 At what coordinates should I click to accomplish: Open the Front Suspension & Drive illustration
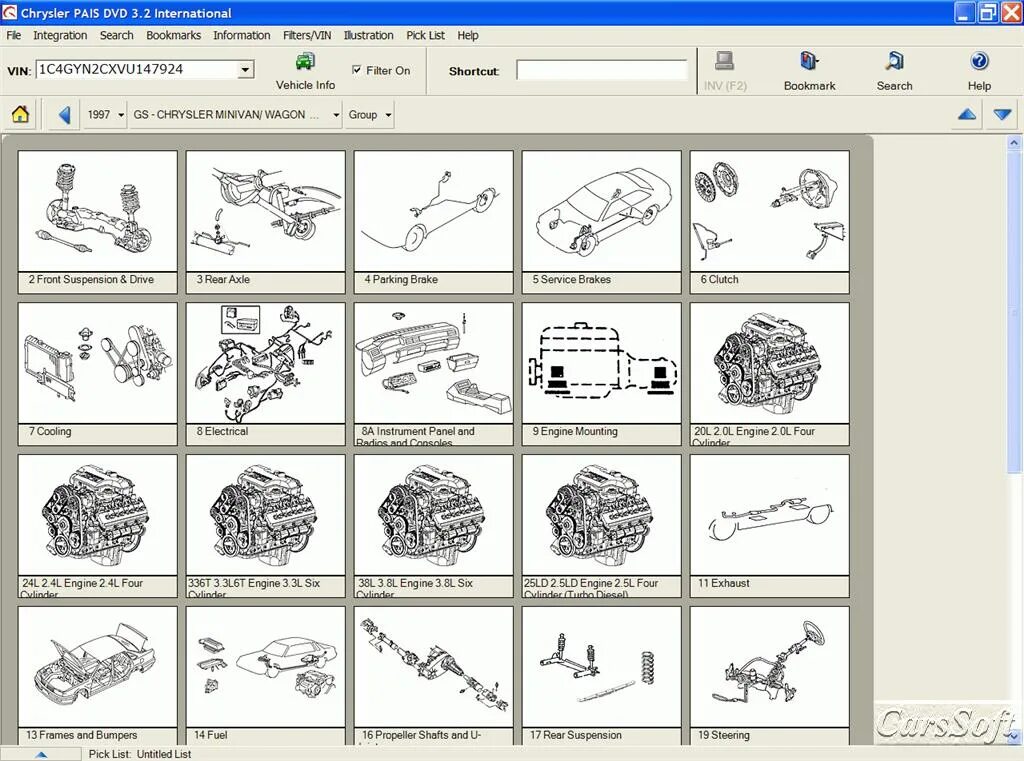tap(98, 211)
